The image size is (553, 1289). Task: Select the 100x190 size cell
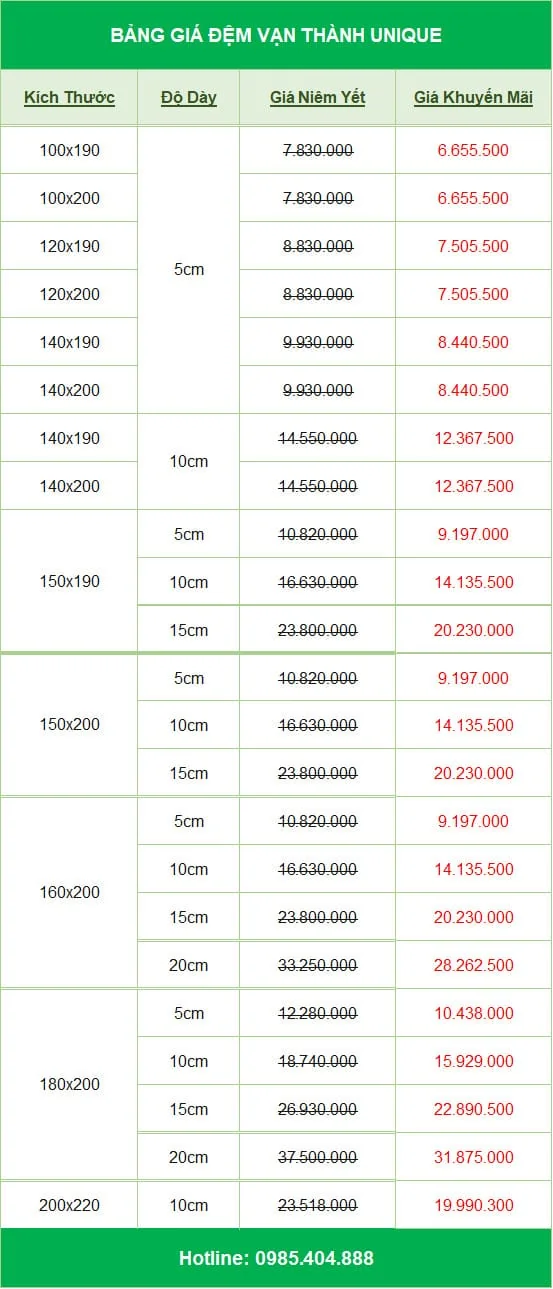click(69, 150)
